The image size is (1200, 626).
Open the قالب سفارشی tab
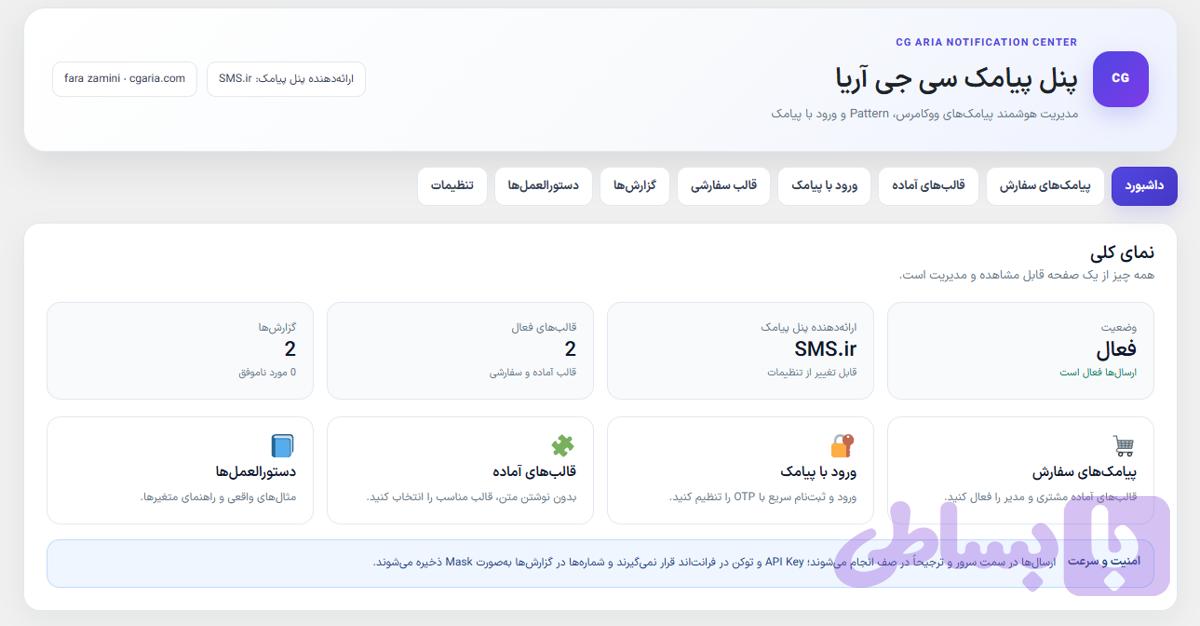(723, 186)
